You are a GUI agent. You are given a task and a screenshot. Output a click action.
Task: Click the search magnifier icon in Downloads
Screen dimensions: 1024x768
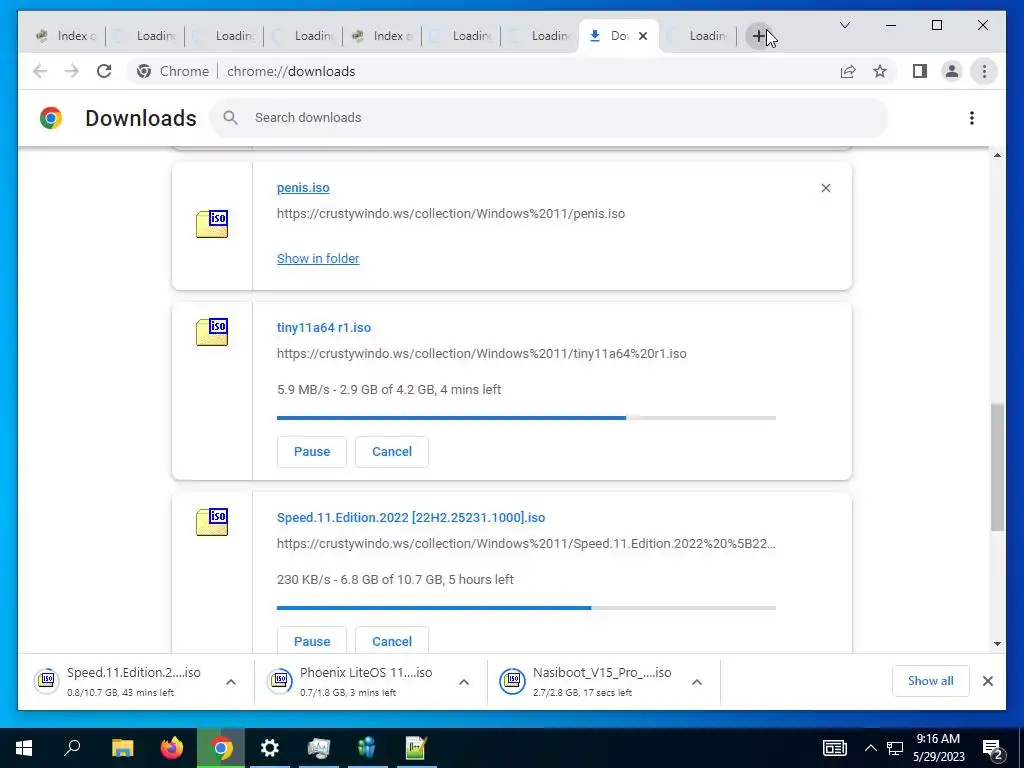coord(230,118)
